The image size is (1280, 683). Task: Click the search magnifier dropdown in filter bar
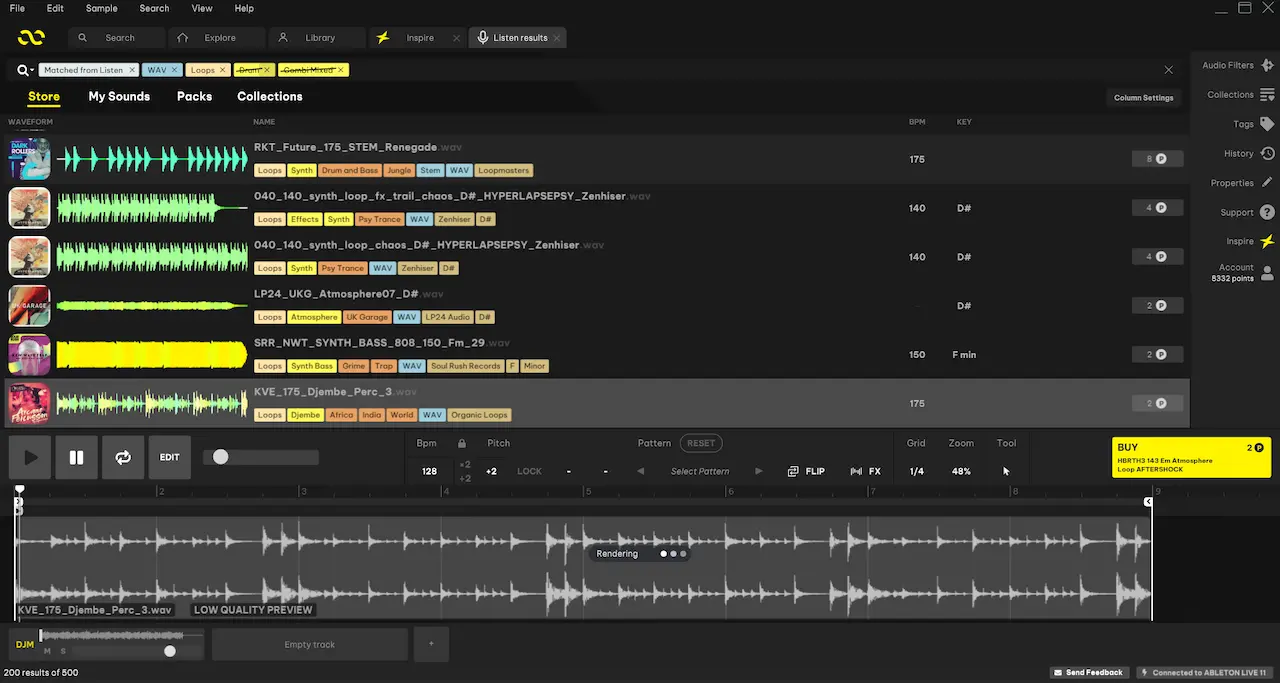[23, 70]
